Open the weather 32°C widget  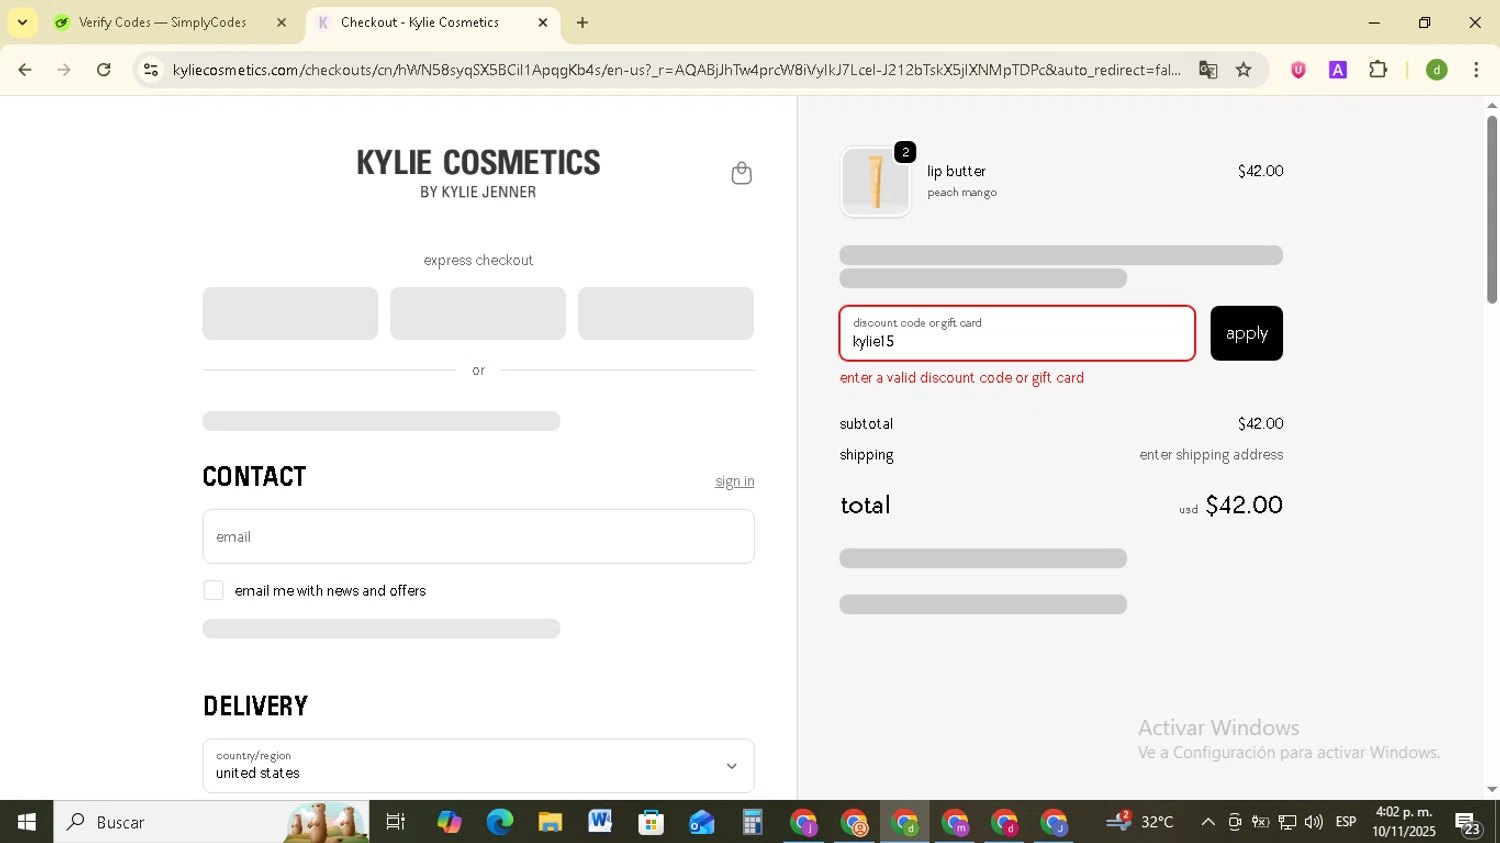1140,822
